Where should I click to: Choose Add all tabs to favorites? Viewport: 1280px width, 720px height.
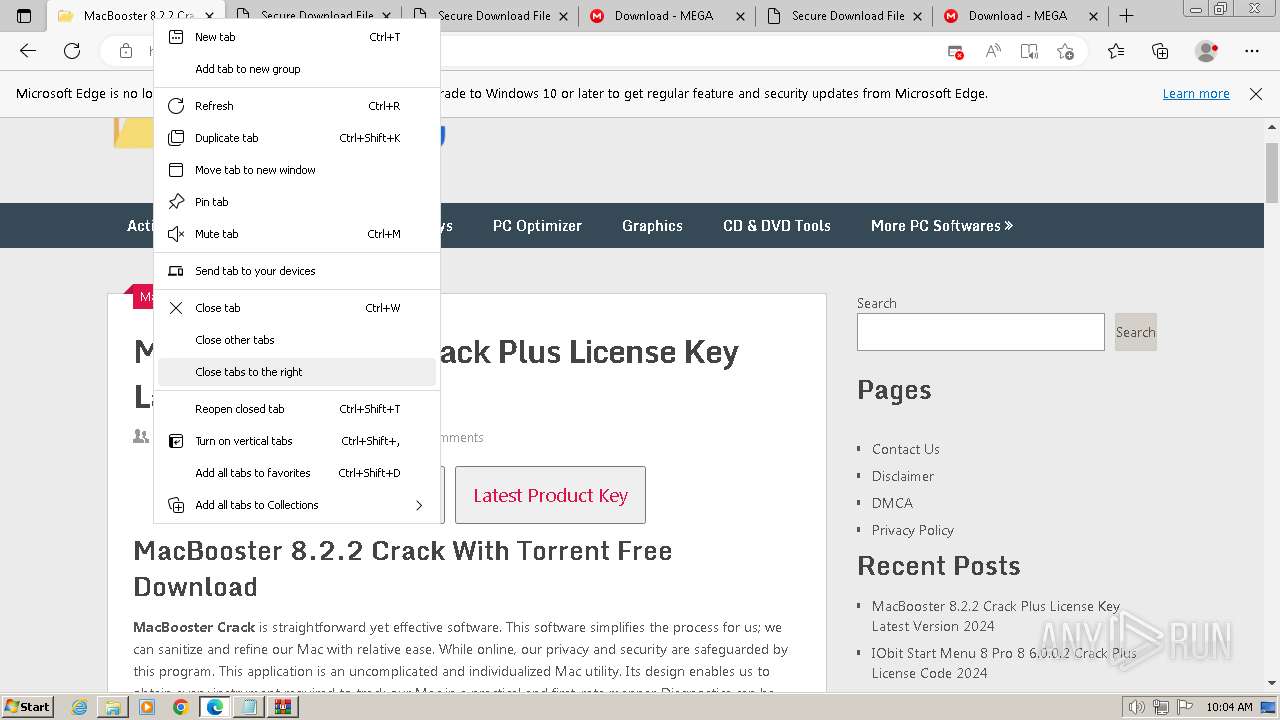[x=297, y=473]
